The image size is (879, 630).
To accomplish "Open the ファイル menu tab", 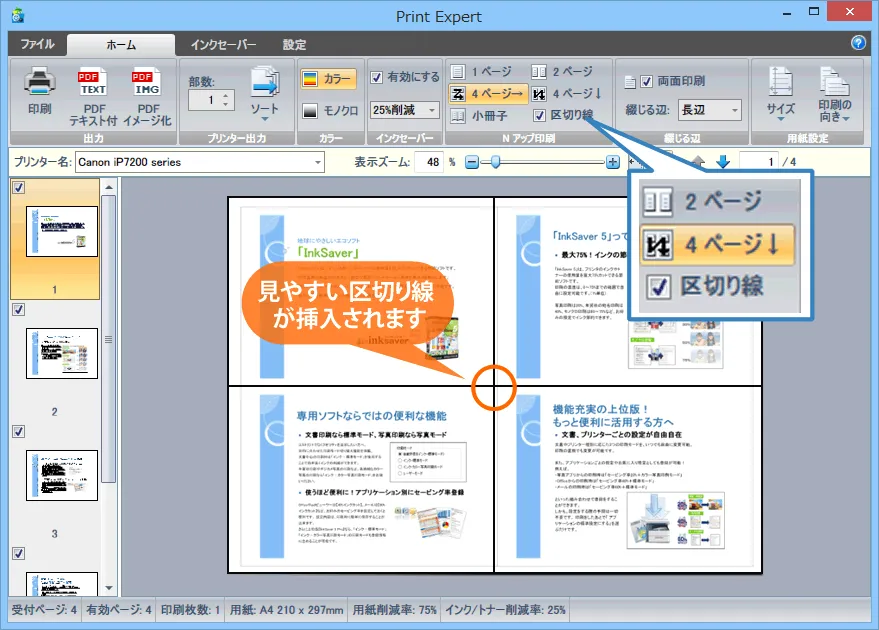I will (x=37, y=44).
